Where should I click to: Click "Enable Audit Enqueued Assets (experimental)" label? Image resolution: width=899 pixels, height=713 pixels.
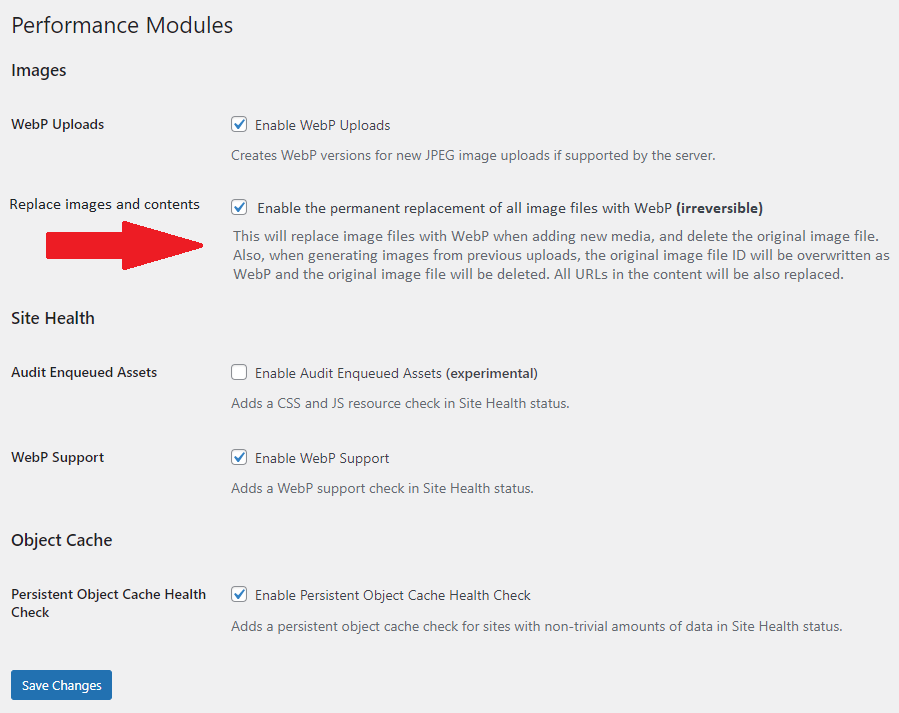coord(397,372)
